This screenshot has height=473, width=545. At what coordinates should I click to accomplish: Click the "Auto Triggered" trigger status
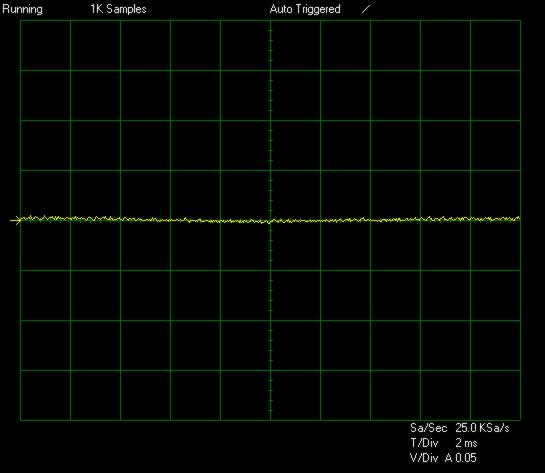click(305, 9)
